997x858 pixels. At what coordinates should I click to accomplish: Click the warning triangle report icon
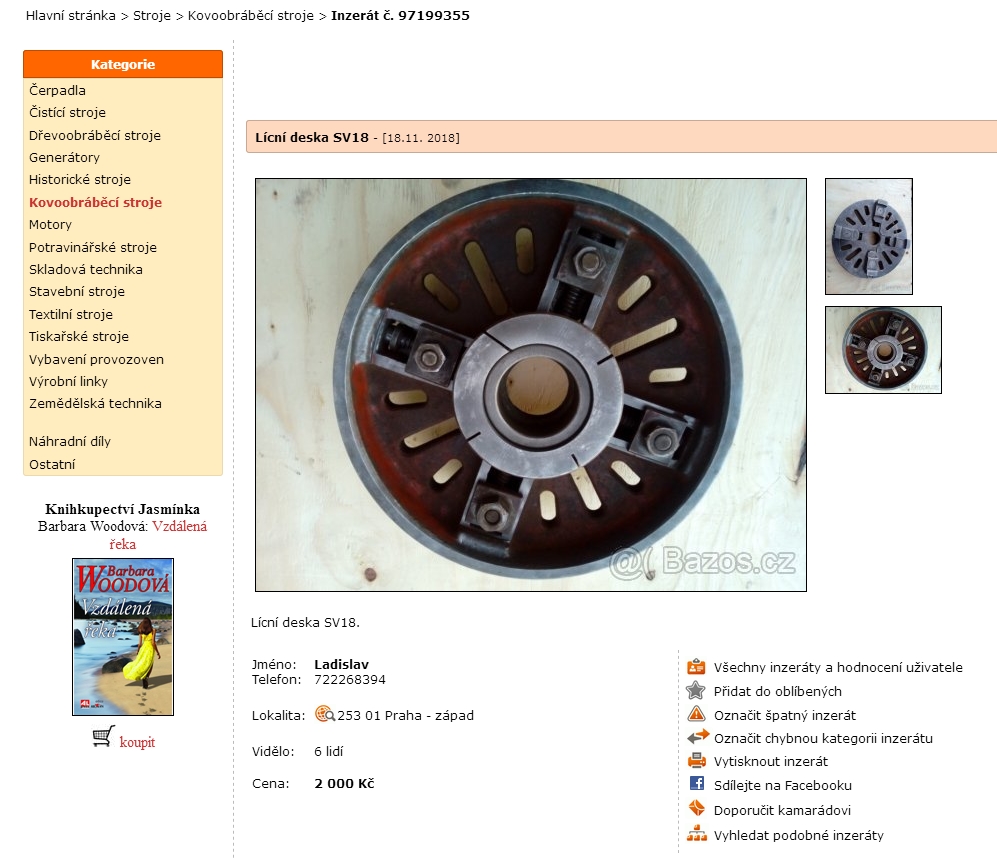click(x=696, y=714)
